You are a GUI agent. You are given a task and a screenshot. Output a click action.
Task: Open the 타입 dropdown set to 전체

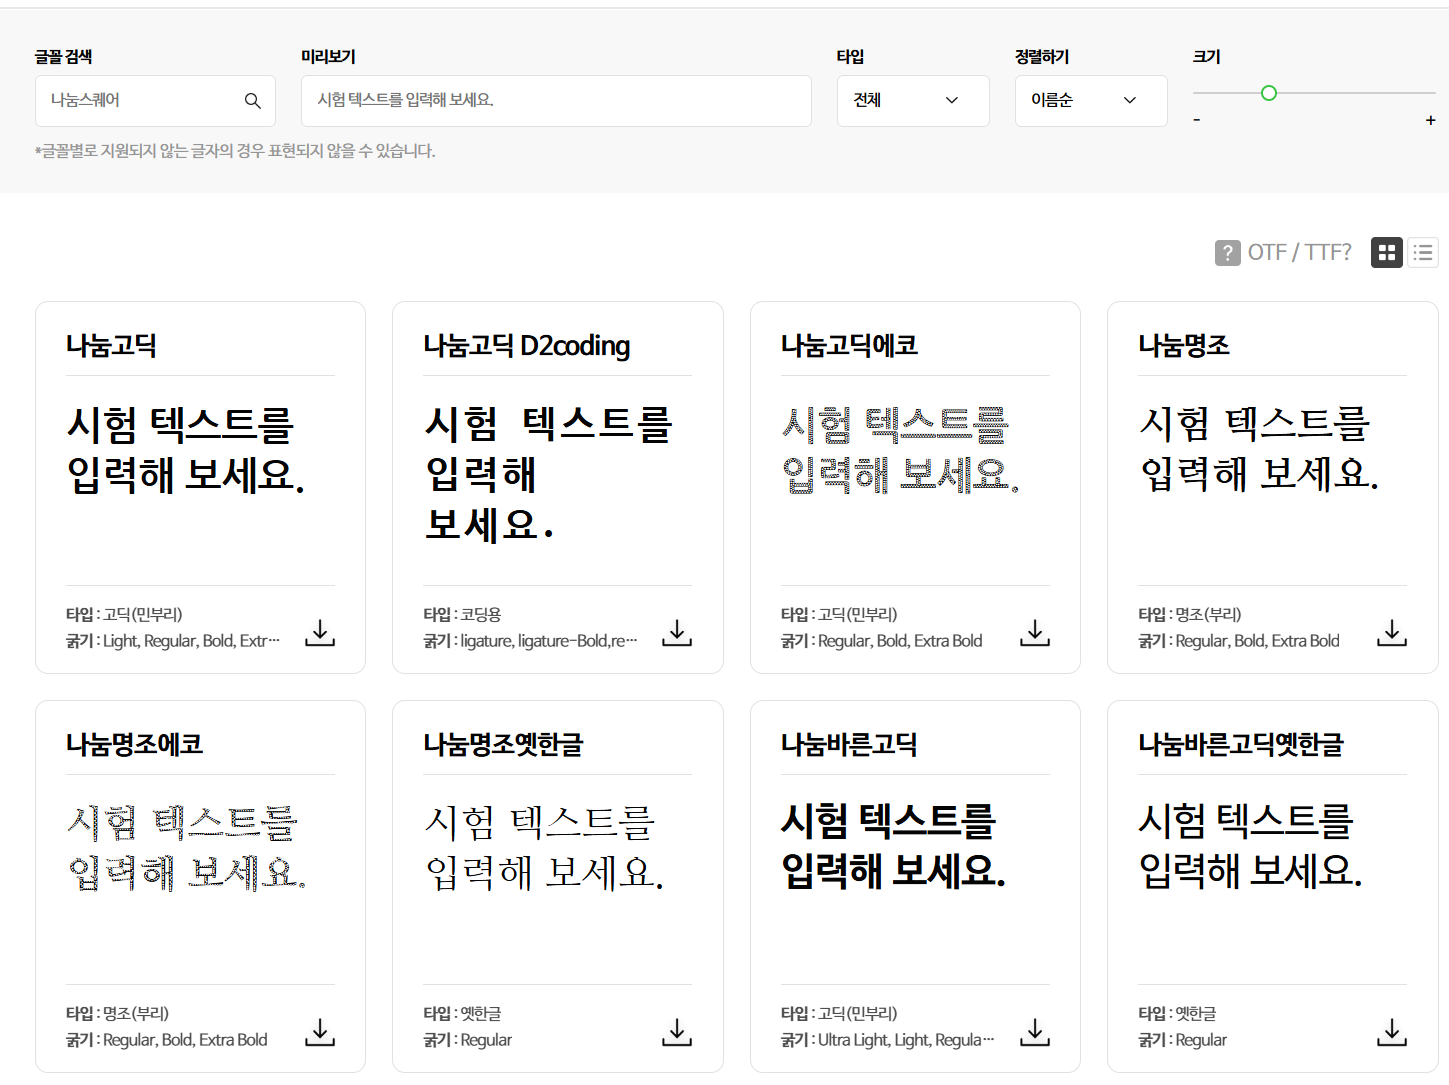(x=913, y=101)
